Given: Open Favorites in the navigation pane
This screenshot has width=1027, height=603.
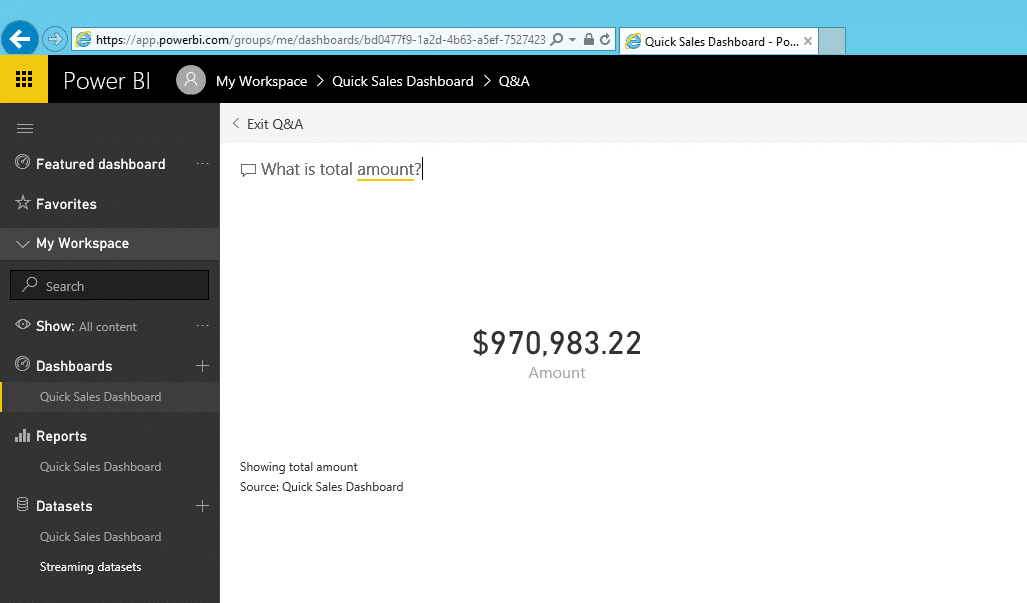Looking at the screenshot, I should (66, 204).
